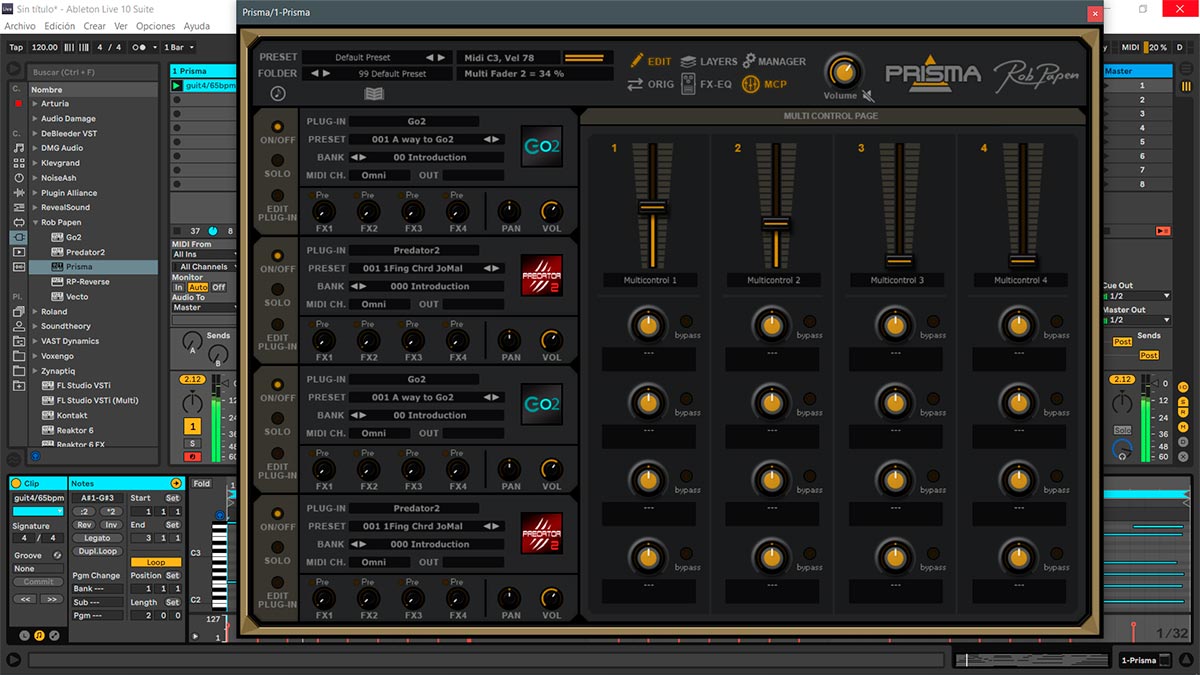Open the Sounds category in Ableton browser
Viewport: 1200px width, 675px height.
click(x=18, y=147)
